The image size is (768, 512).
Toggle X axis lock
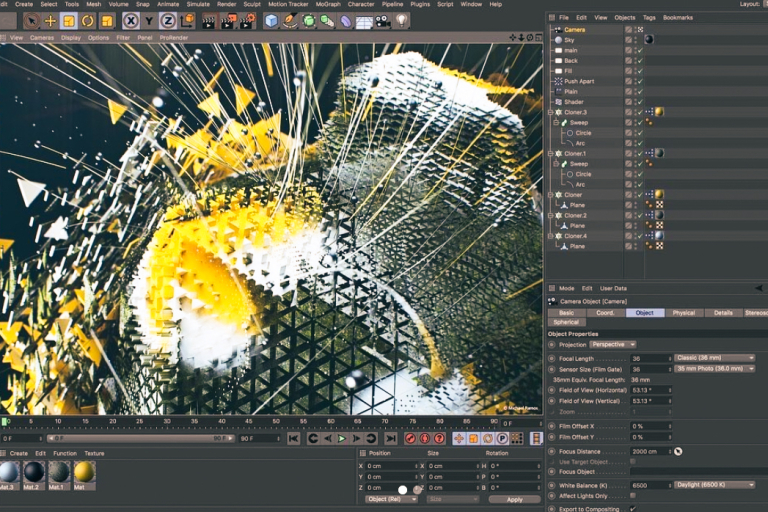click(x=131, y=21)
